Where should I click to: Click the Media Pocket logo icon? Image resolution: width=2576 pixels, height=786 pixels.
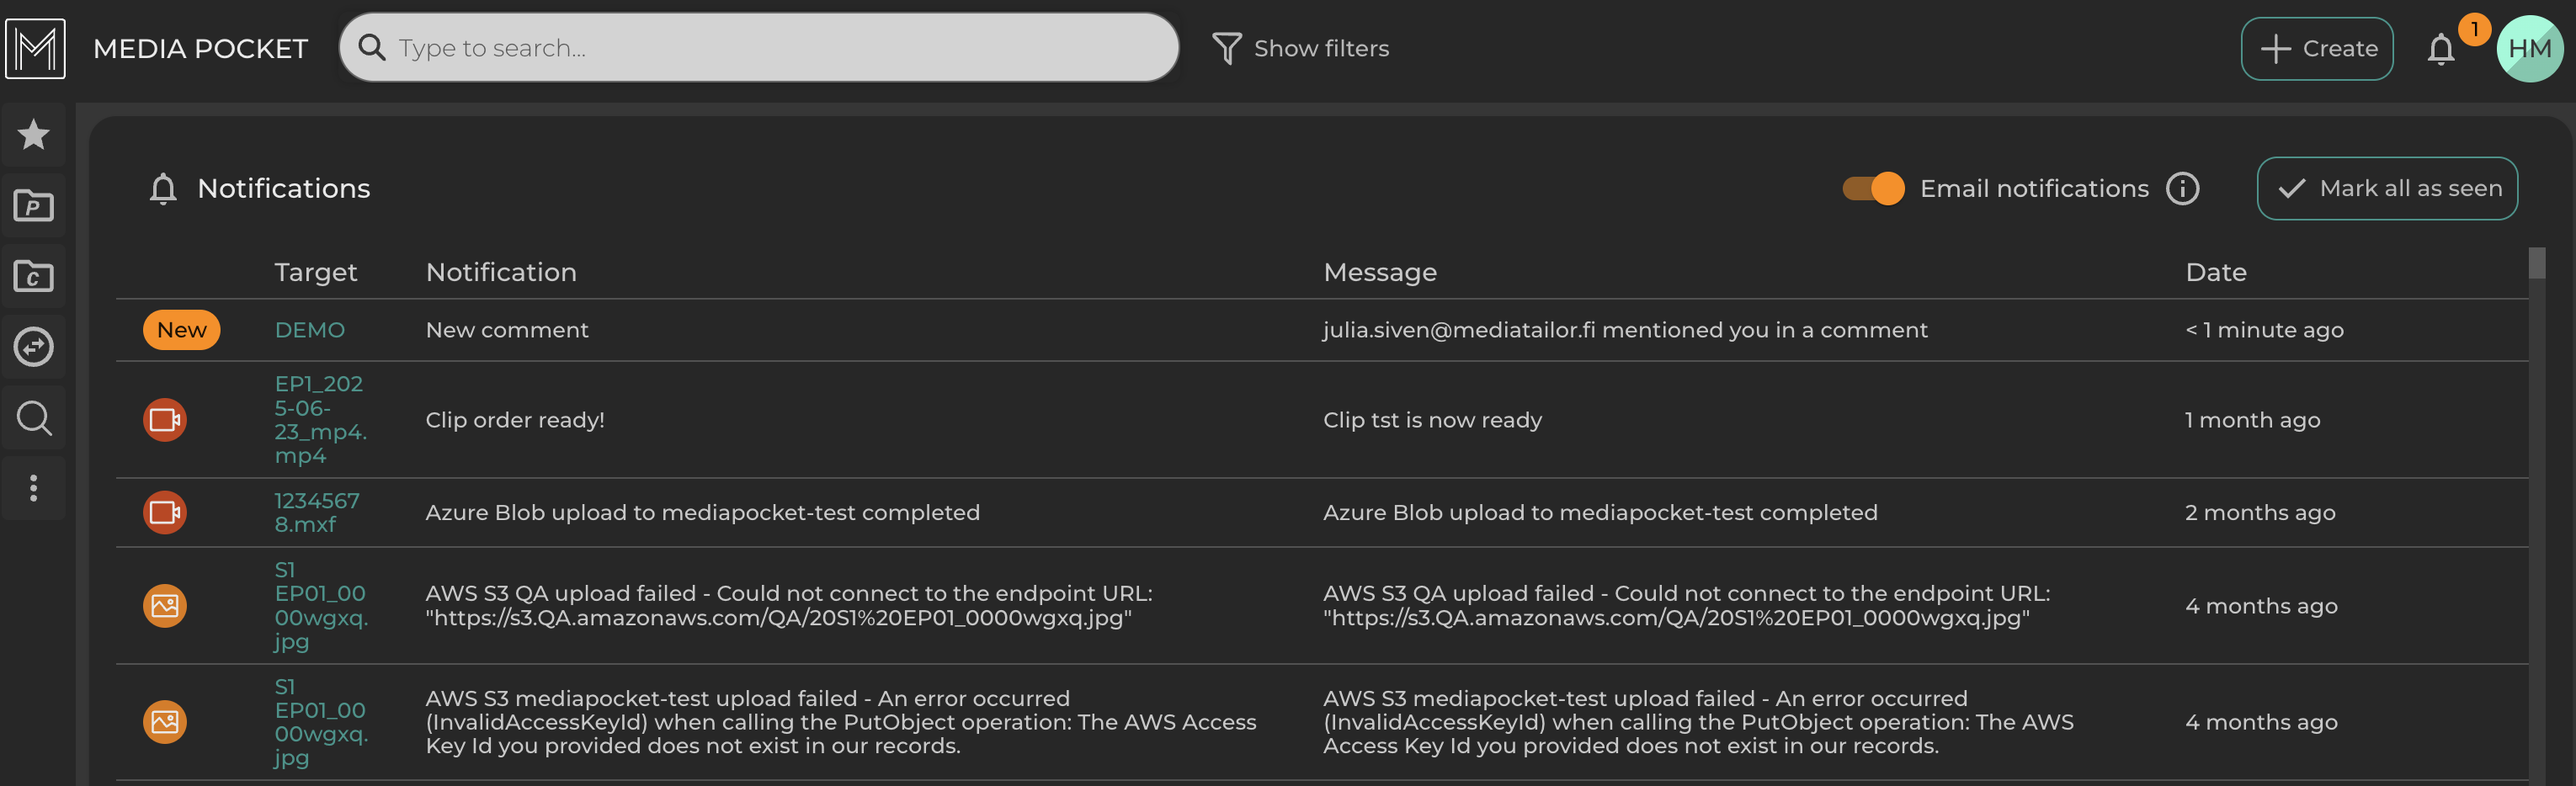[x=35, y=48]
